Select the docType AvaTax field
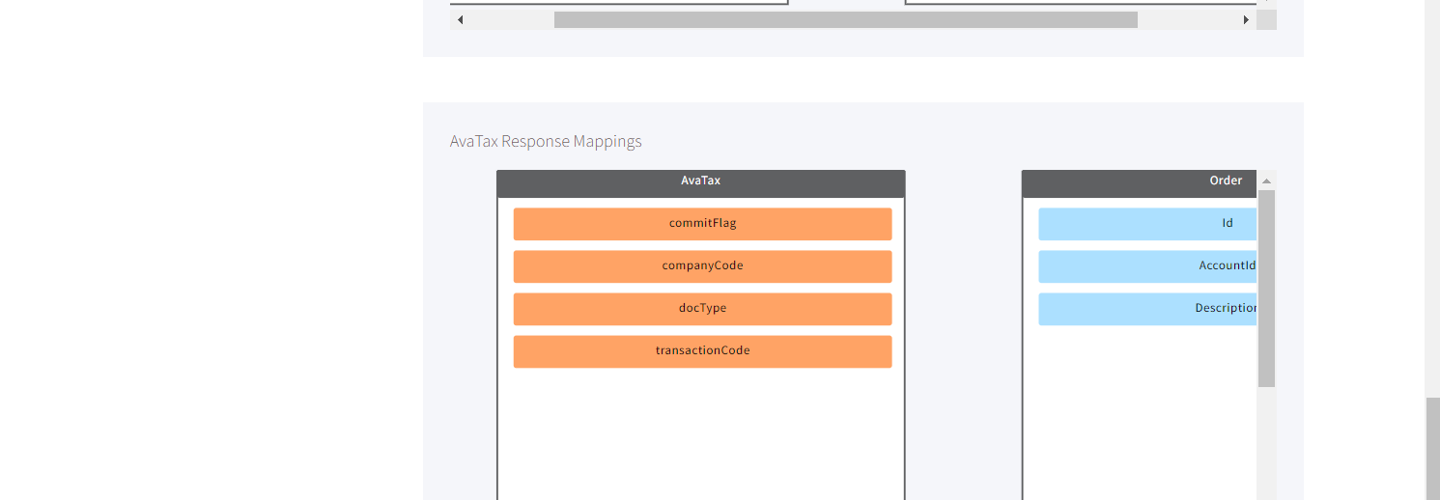The height and width of the screenshot is (500, 1440). 702,308
